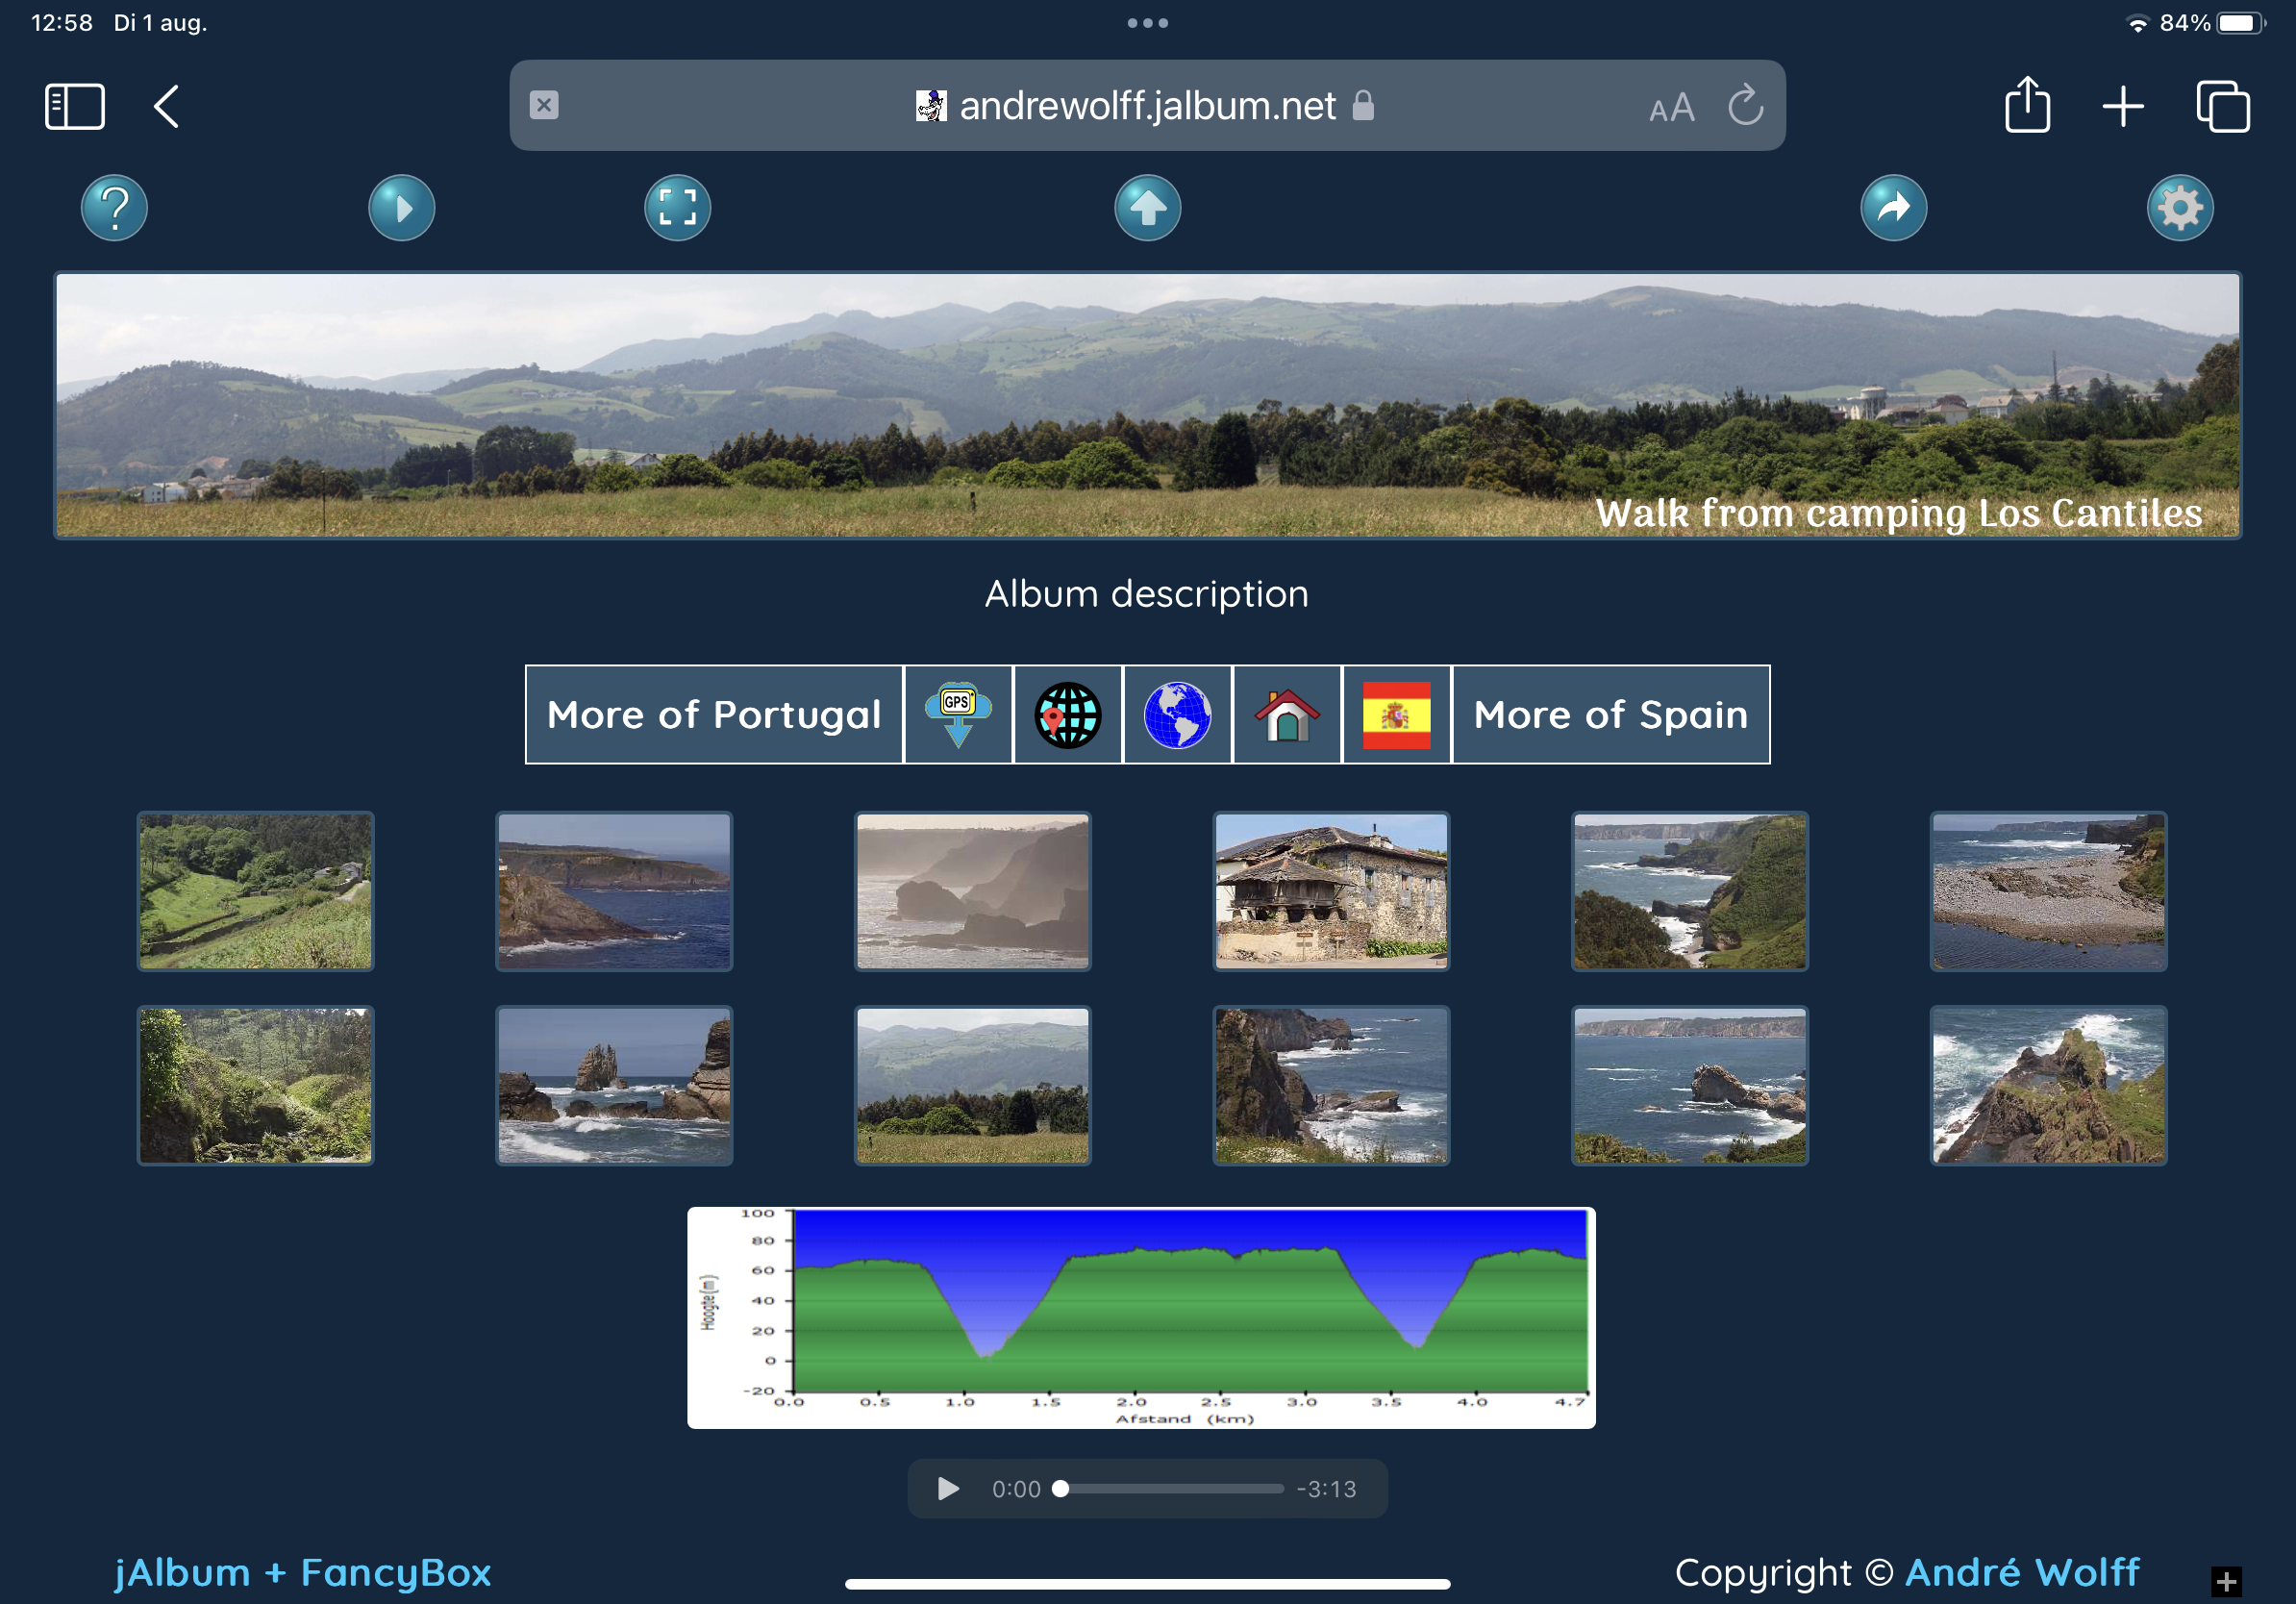Open the AA reader options menu
Image resolution: width=2296 pixels, height=1604 pixels.
coord(1671,107)
